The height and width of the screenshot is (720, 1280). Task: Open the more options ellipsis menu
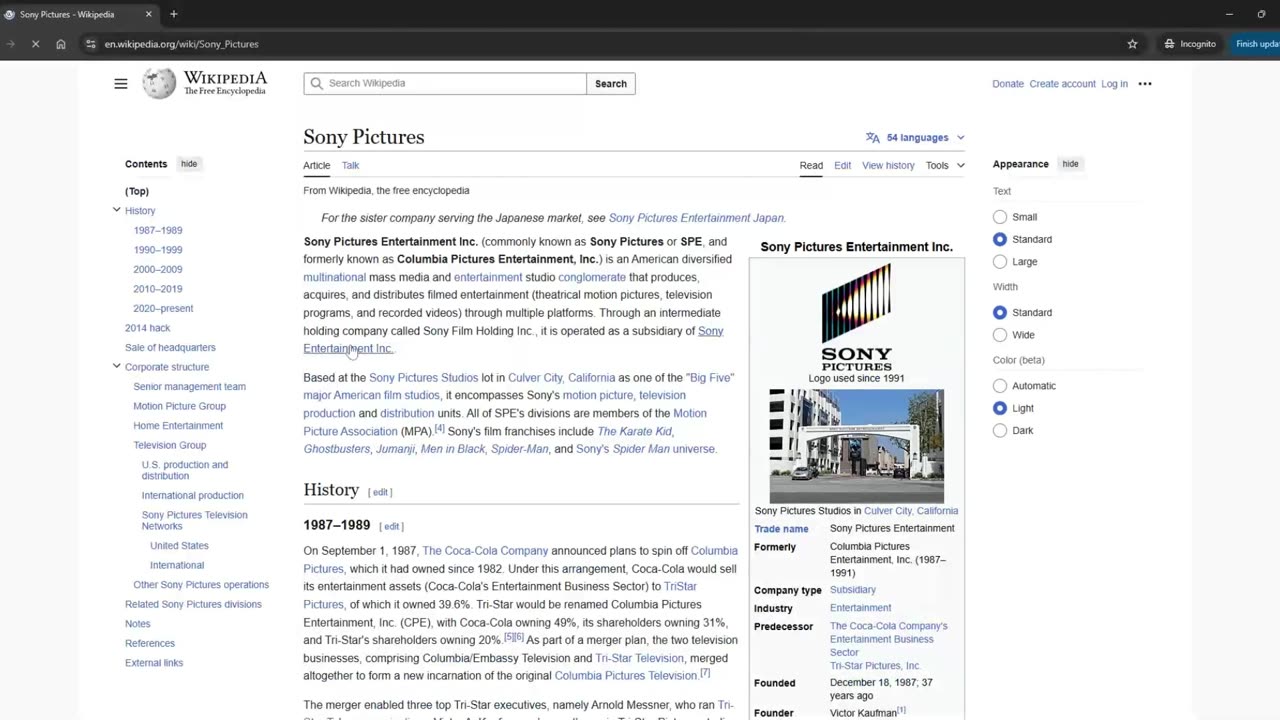[1145, 84]
